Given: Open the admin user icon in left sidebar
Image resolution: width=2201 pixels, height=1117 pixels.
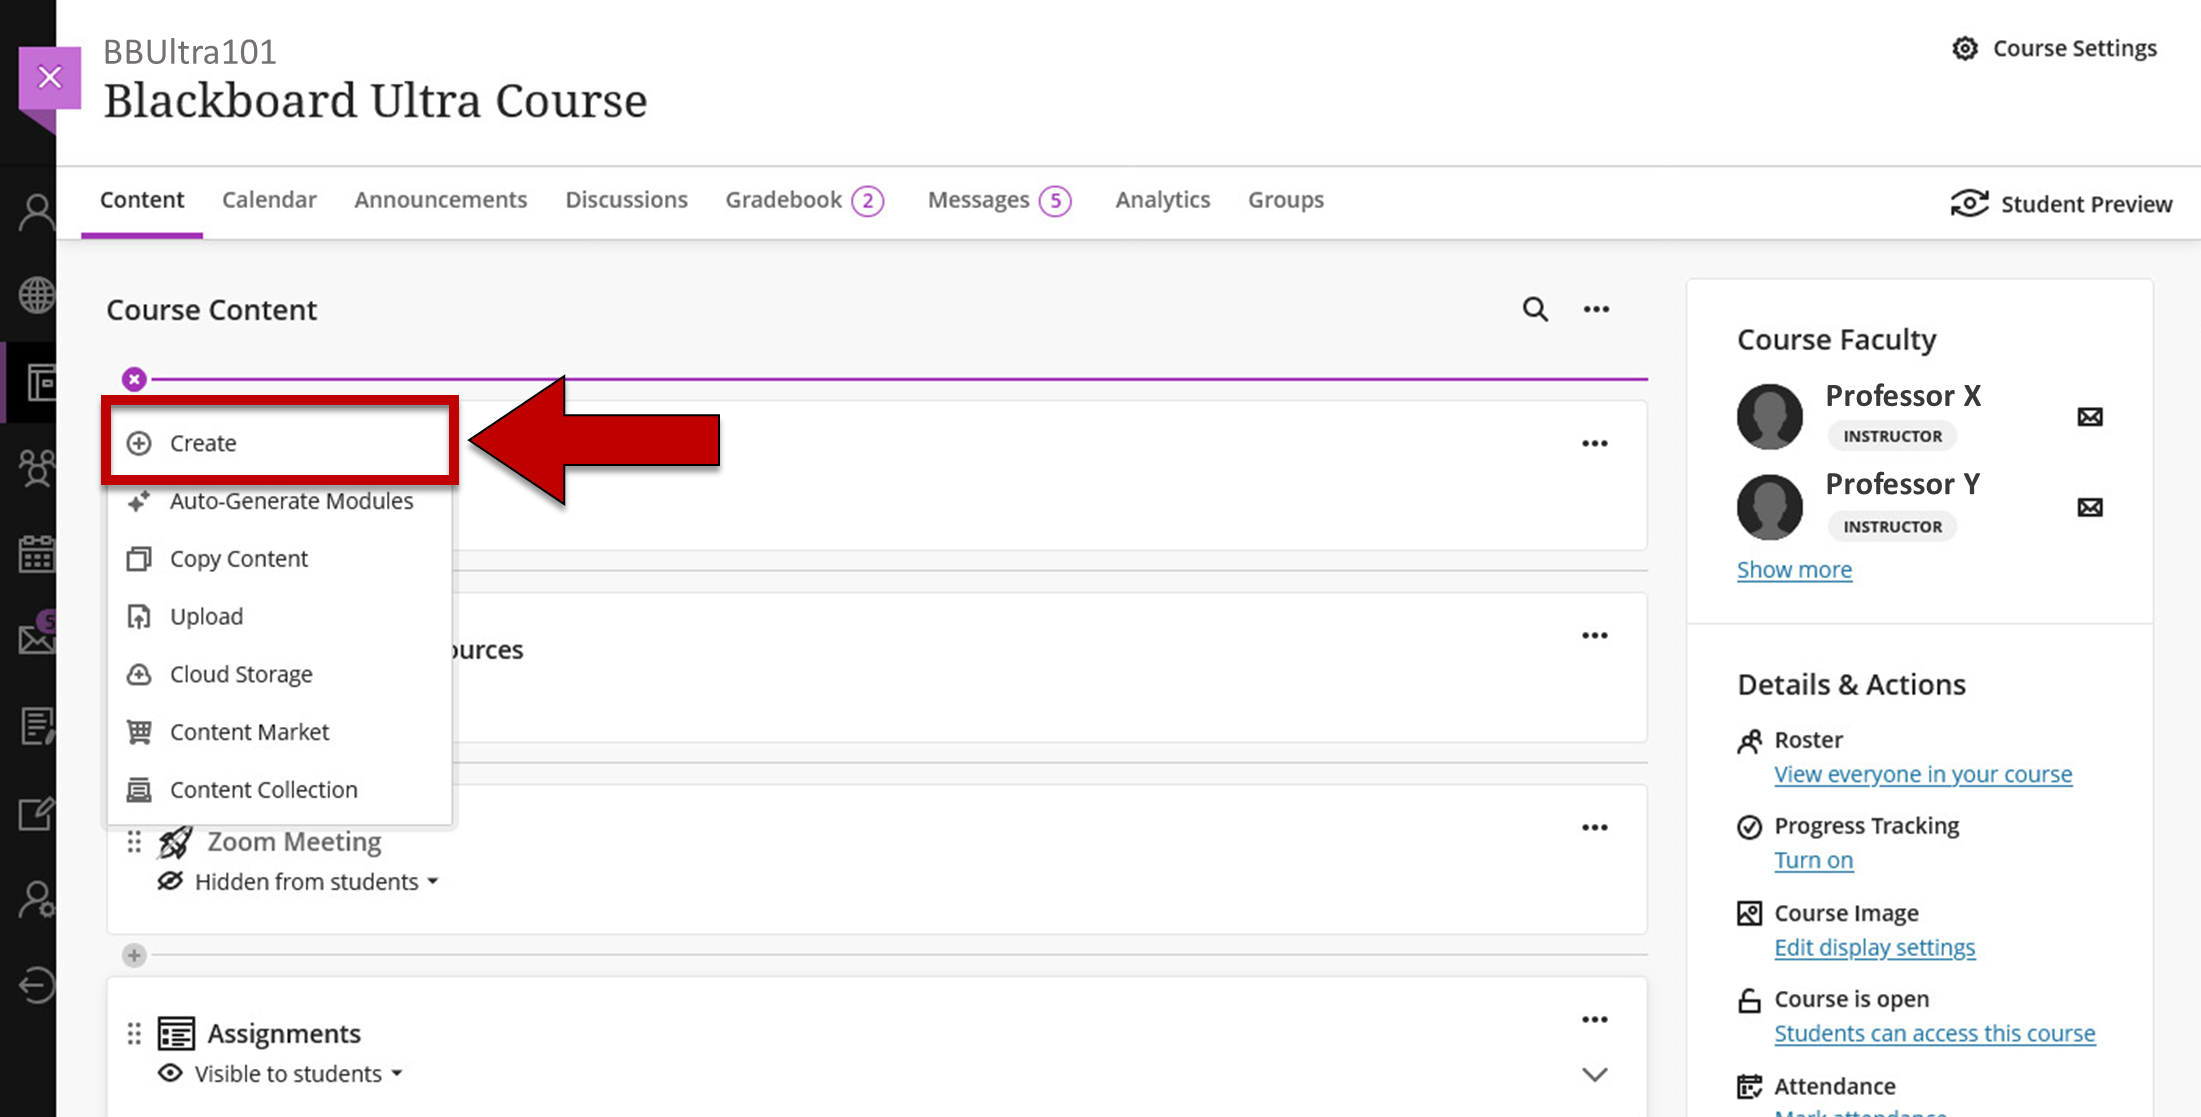Looking at the screenshot, I should [37, 900].
